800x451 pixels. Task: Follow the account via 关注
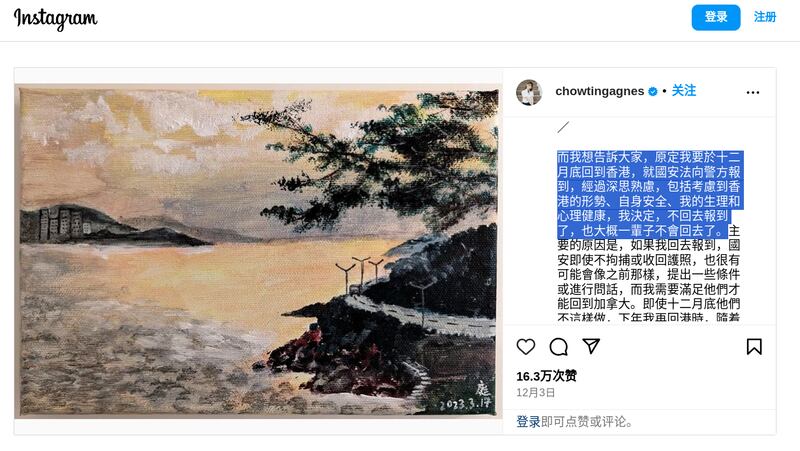[x=684, y=91]
